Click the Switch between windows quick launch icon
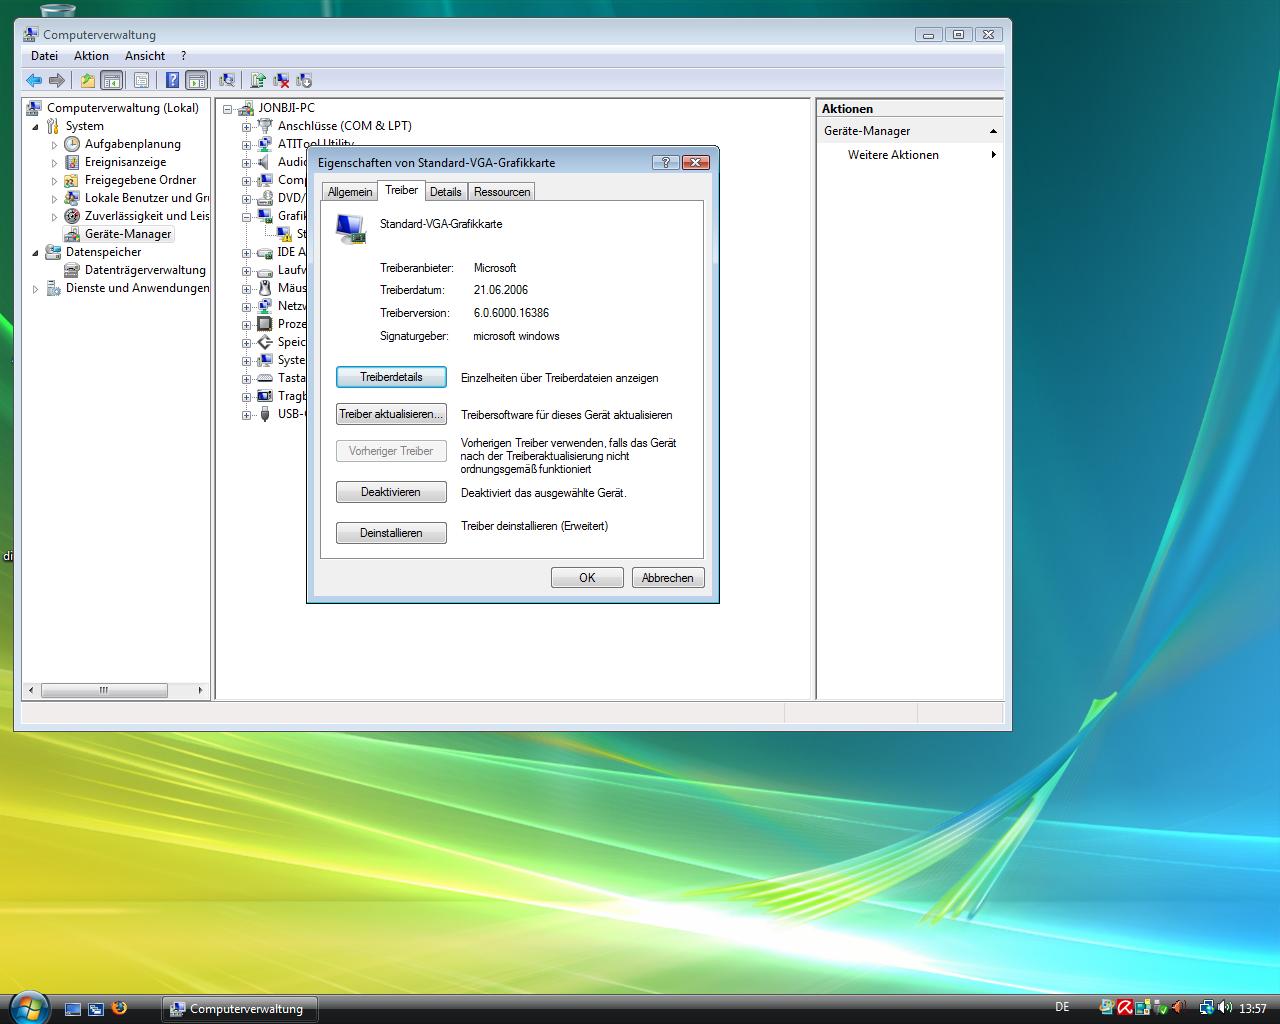Image resolution: width=1280 pixels, height=1024 pixels. pyautogui.click(x=96, y=1009)
